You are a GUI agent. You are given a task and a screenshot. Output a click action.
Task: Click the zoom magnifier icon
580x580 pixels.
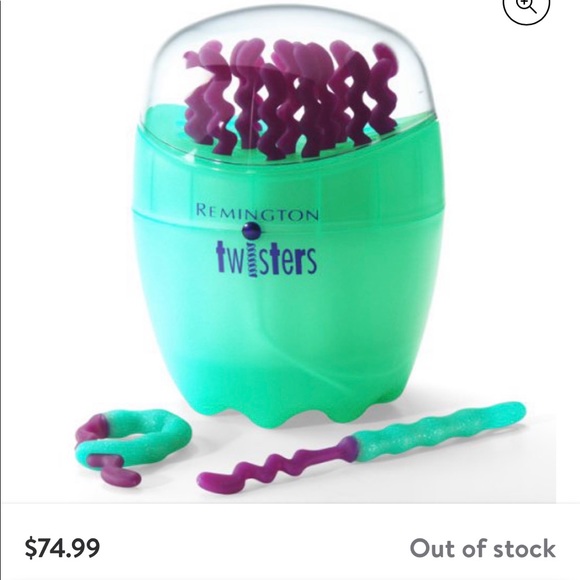pos(526,7)
